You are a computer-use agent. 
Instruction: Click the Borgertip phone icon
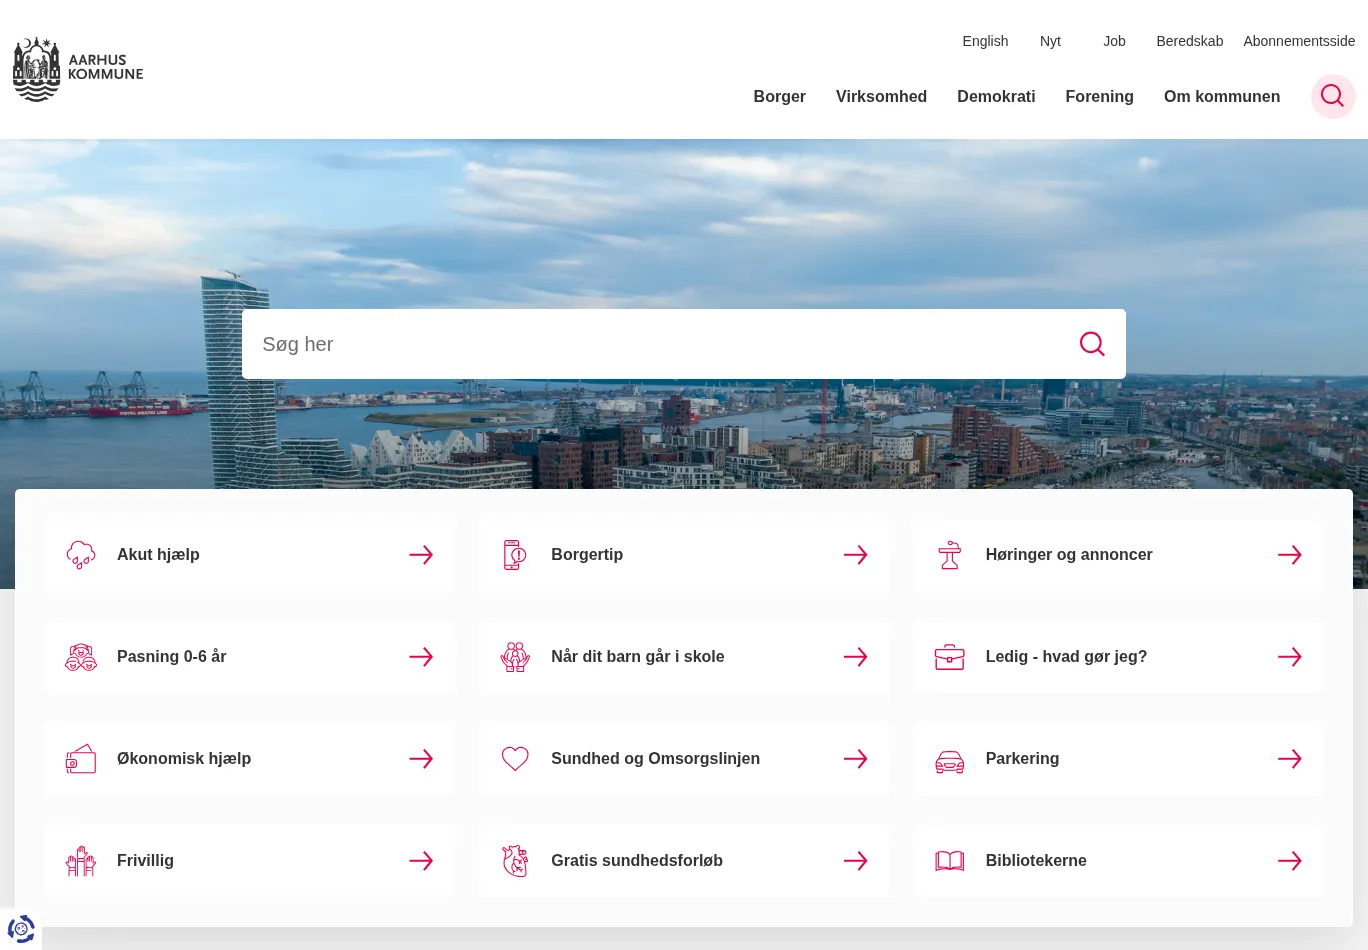(514, 555)
